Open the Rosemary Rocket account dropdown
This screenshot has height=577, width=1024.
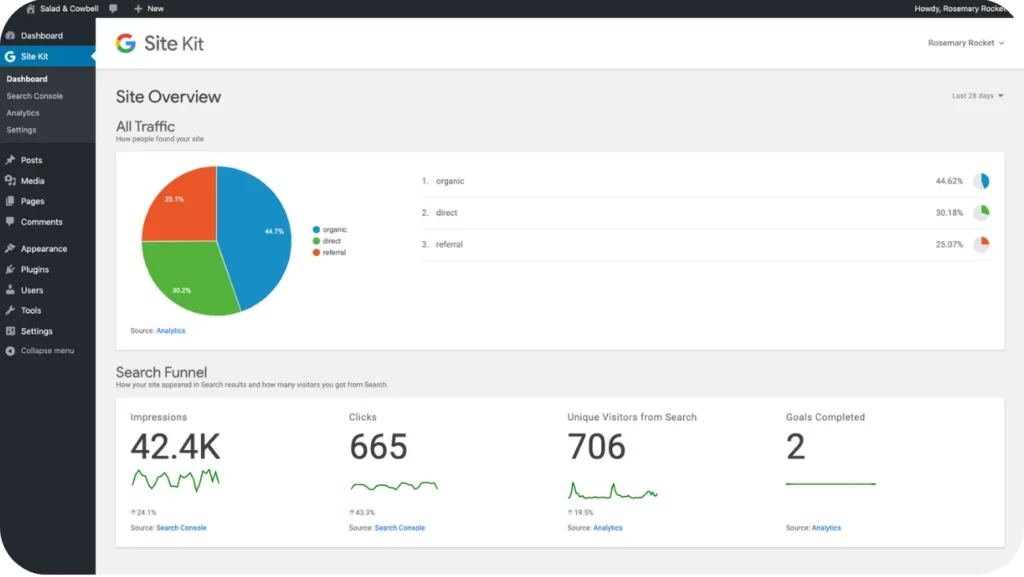point(965,43)
